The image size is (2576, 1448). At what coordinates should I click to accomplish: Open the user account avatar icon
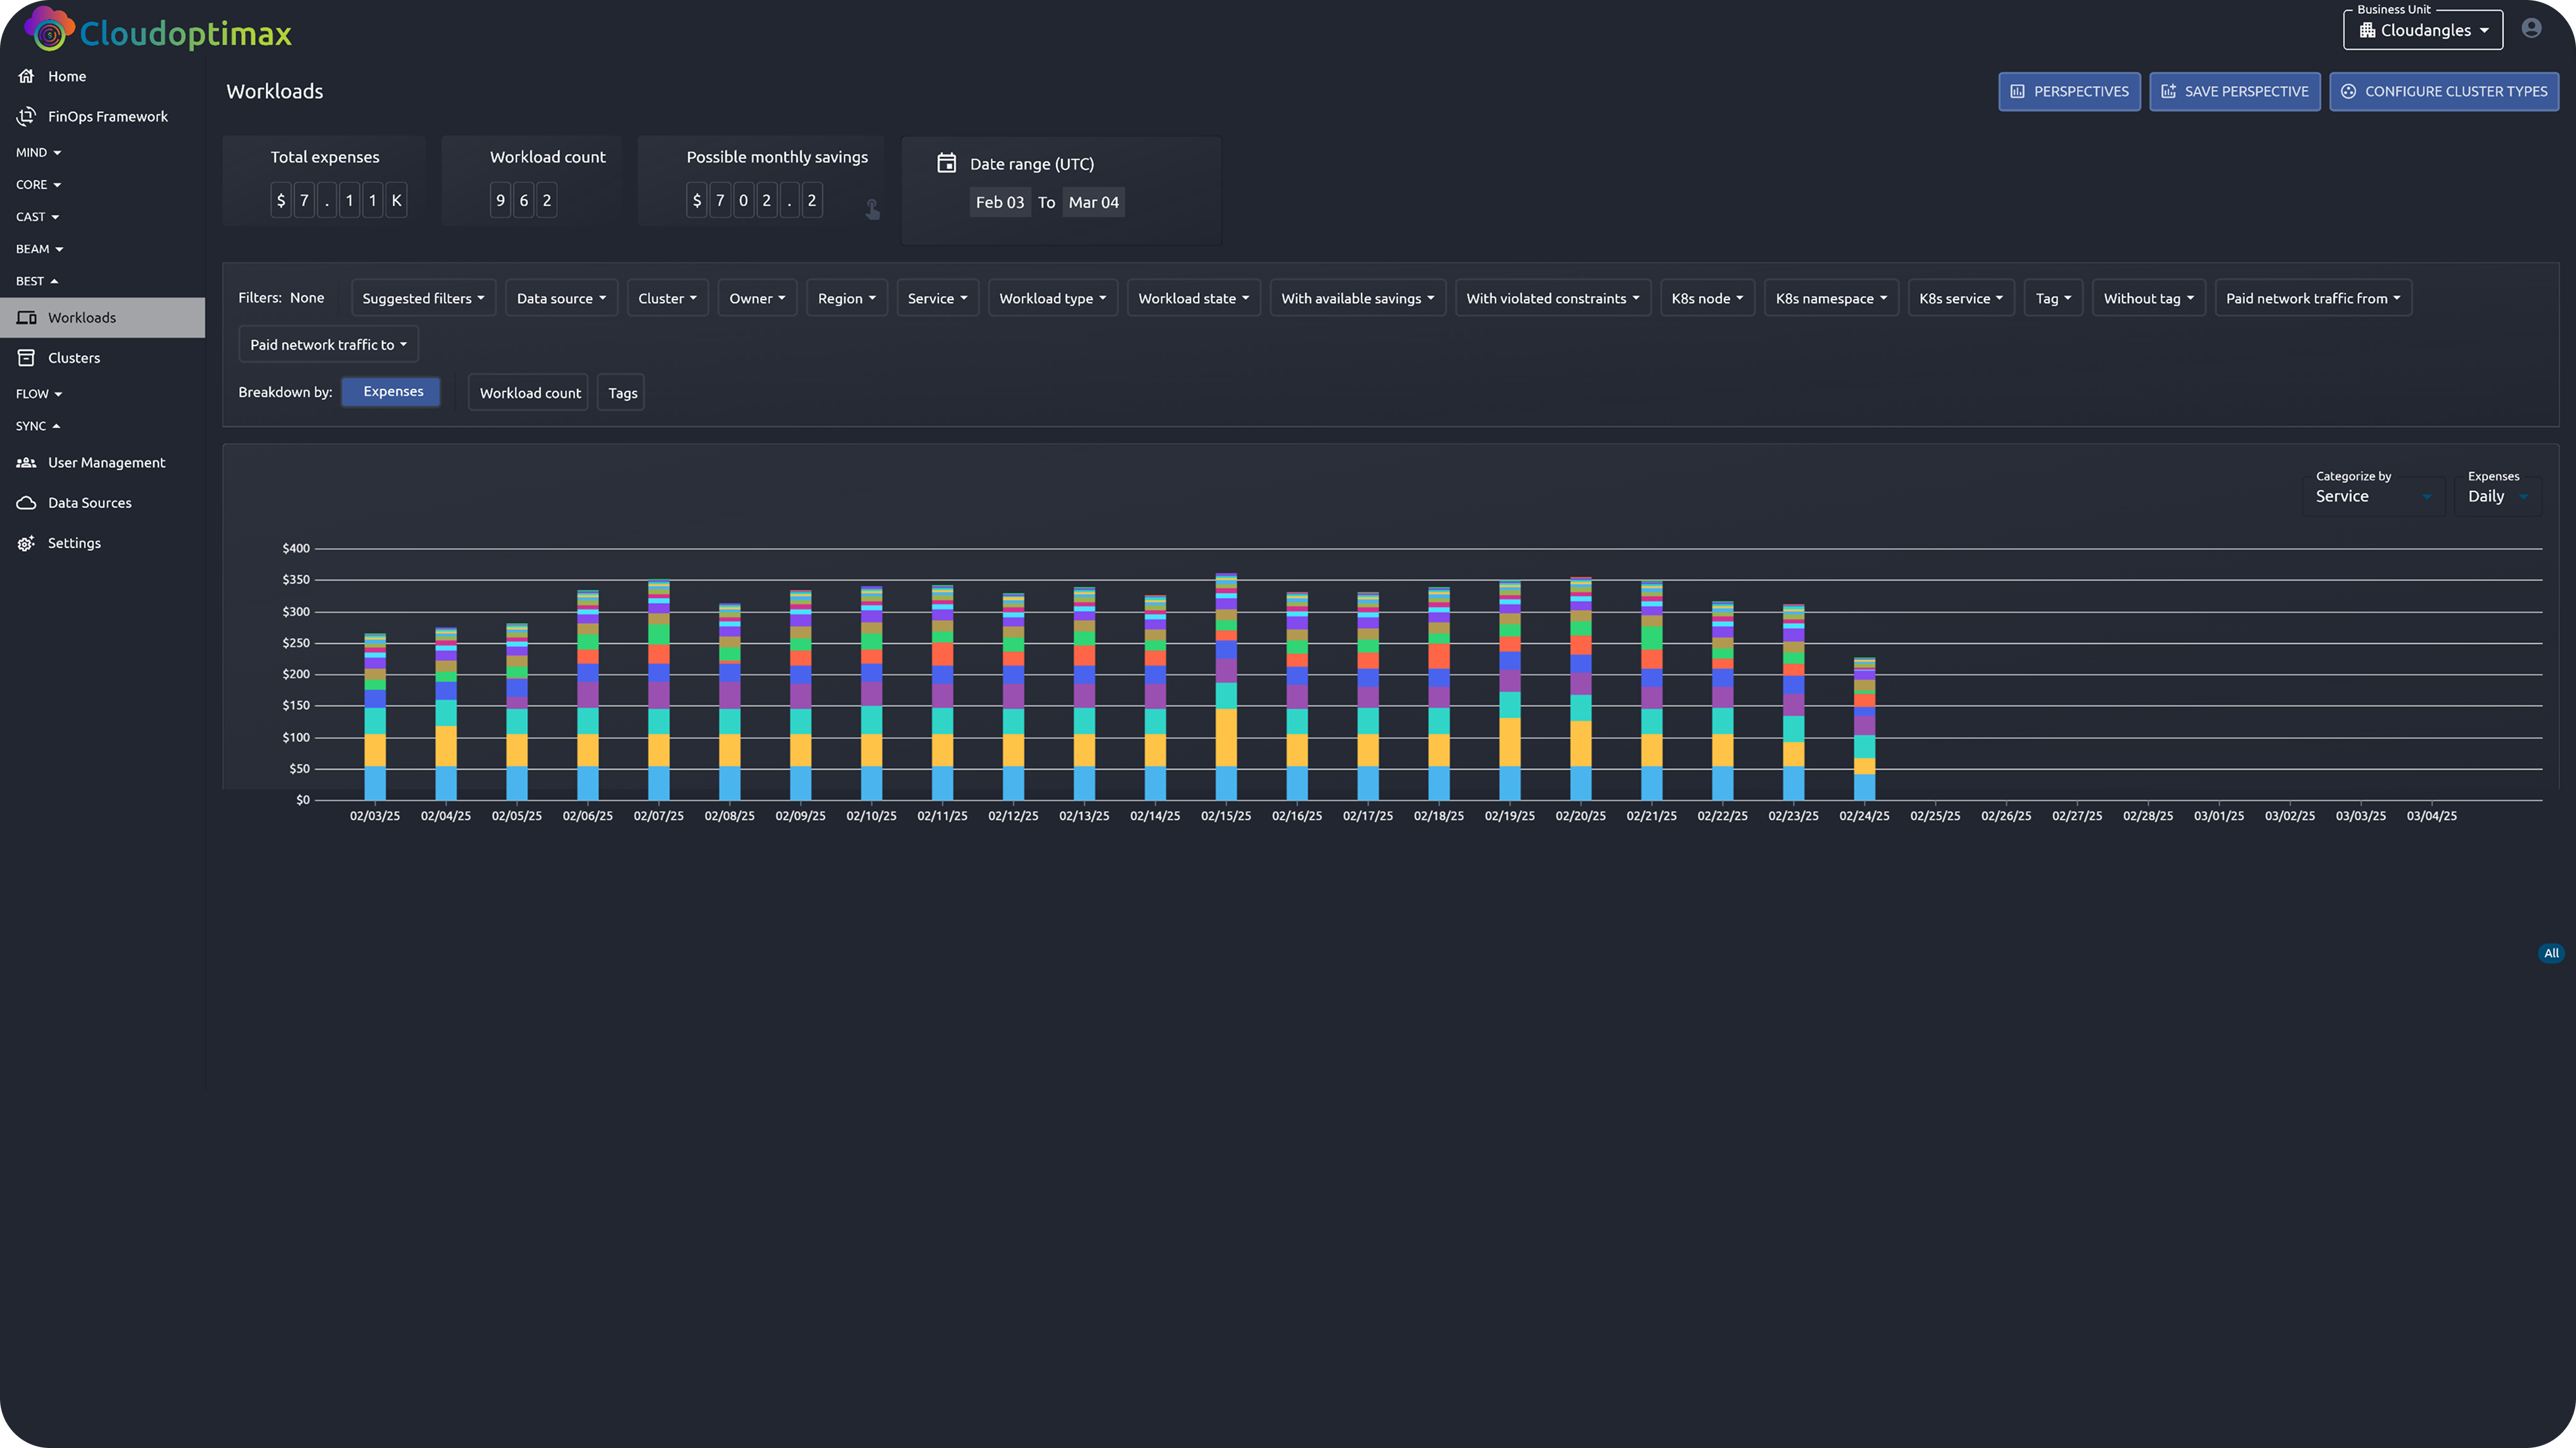click(2531, 28)
